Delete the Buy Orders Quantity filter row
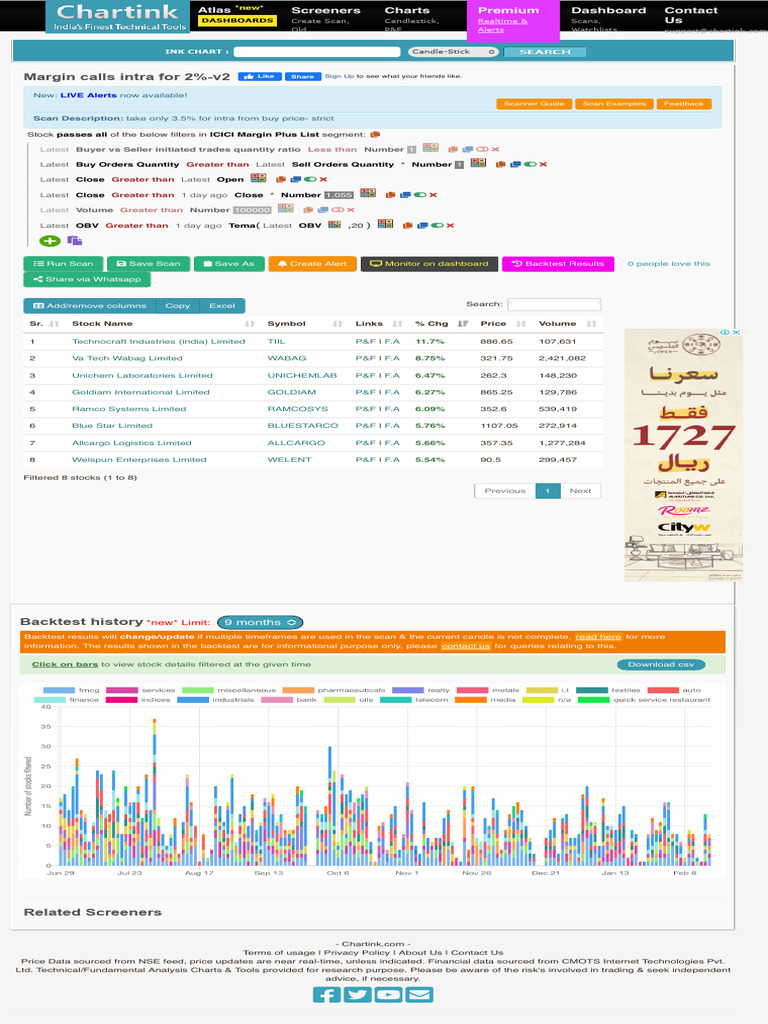 coord(543,164)
